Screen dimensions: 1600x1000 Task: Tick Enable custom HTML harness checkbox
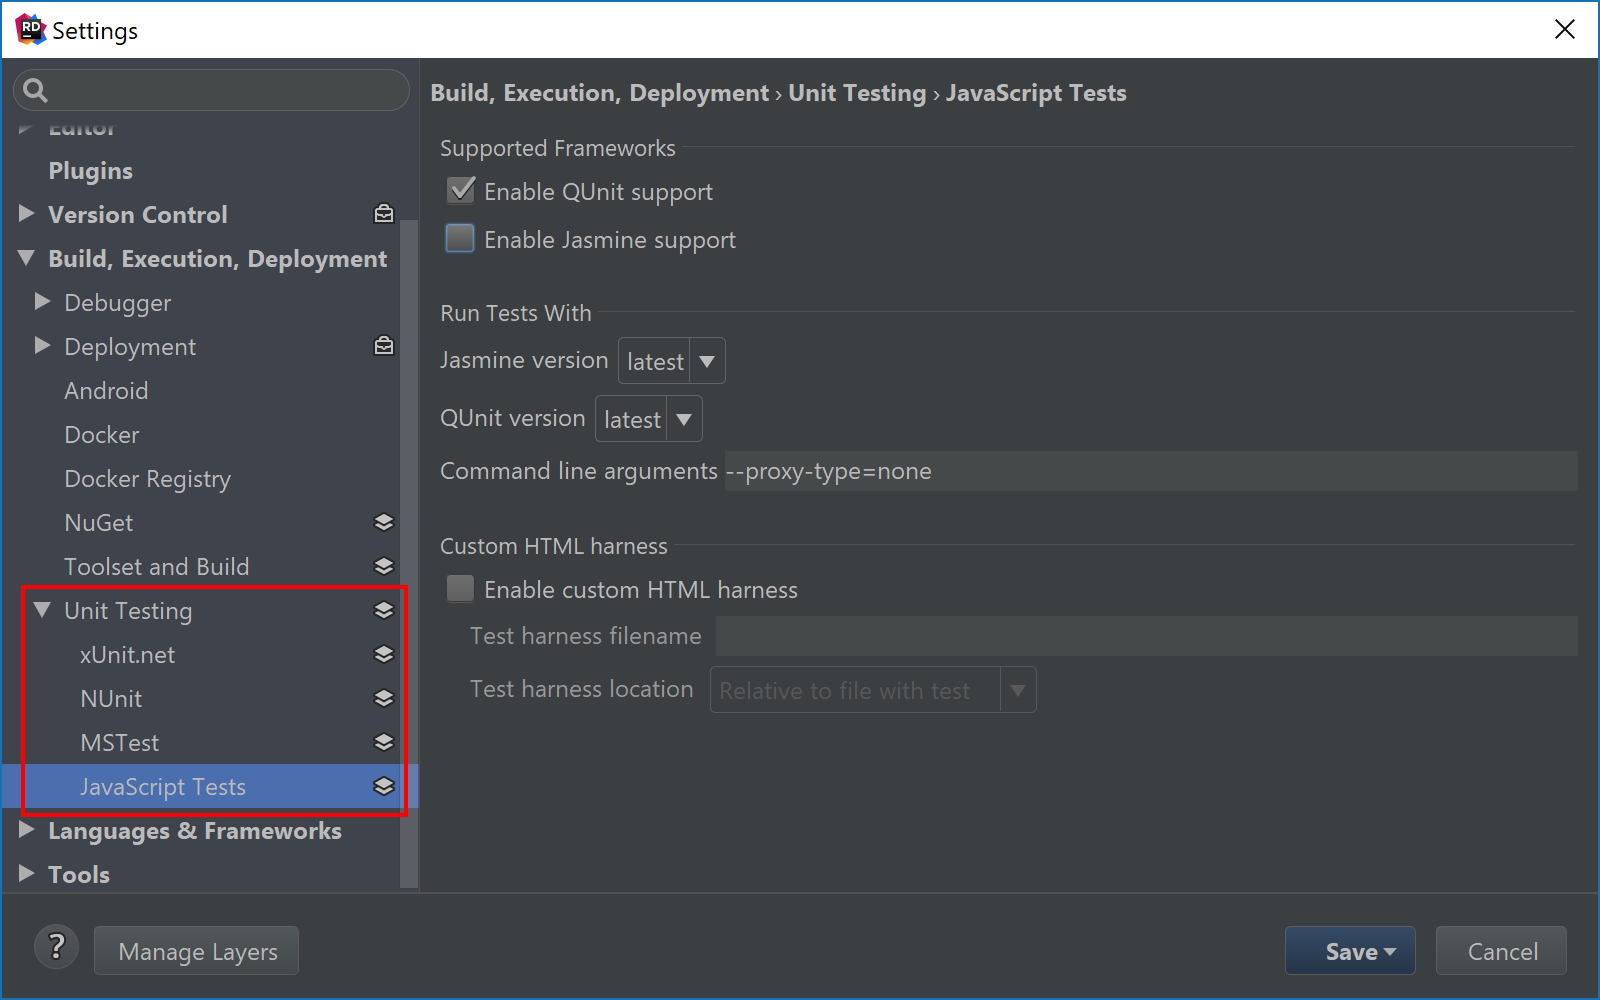pos(460,588)
